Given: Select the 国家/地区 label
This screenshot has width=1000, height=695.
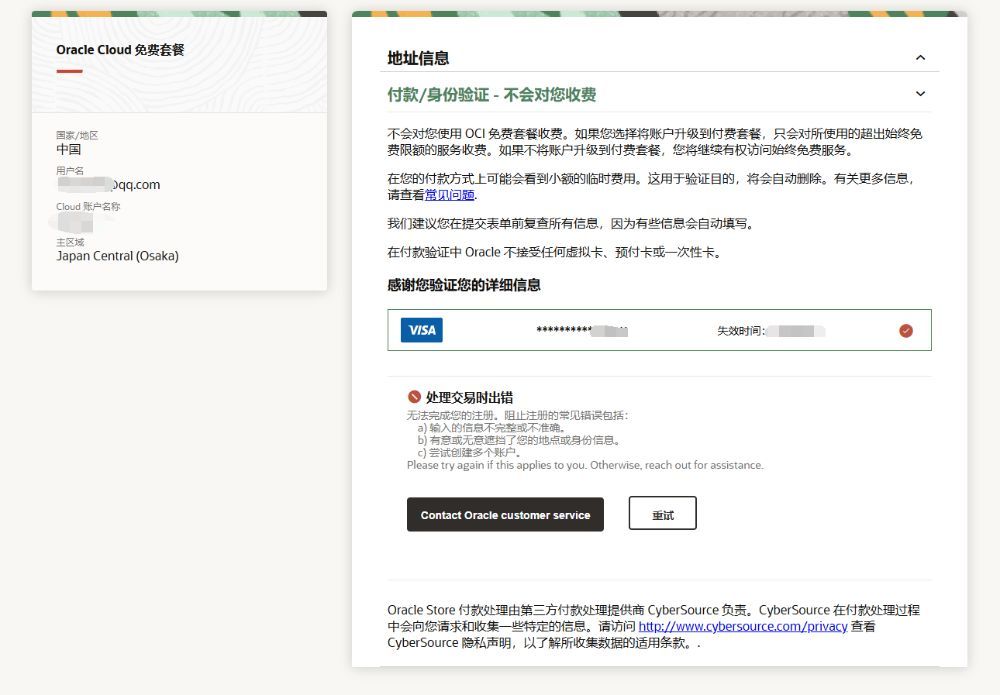Looking at the screenshot, I should (x=77, y=135).
